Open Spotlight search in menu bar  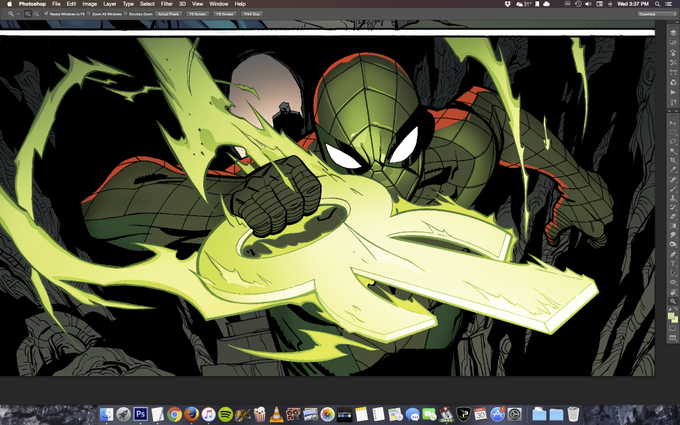pos(657,4)
